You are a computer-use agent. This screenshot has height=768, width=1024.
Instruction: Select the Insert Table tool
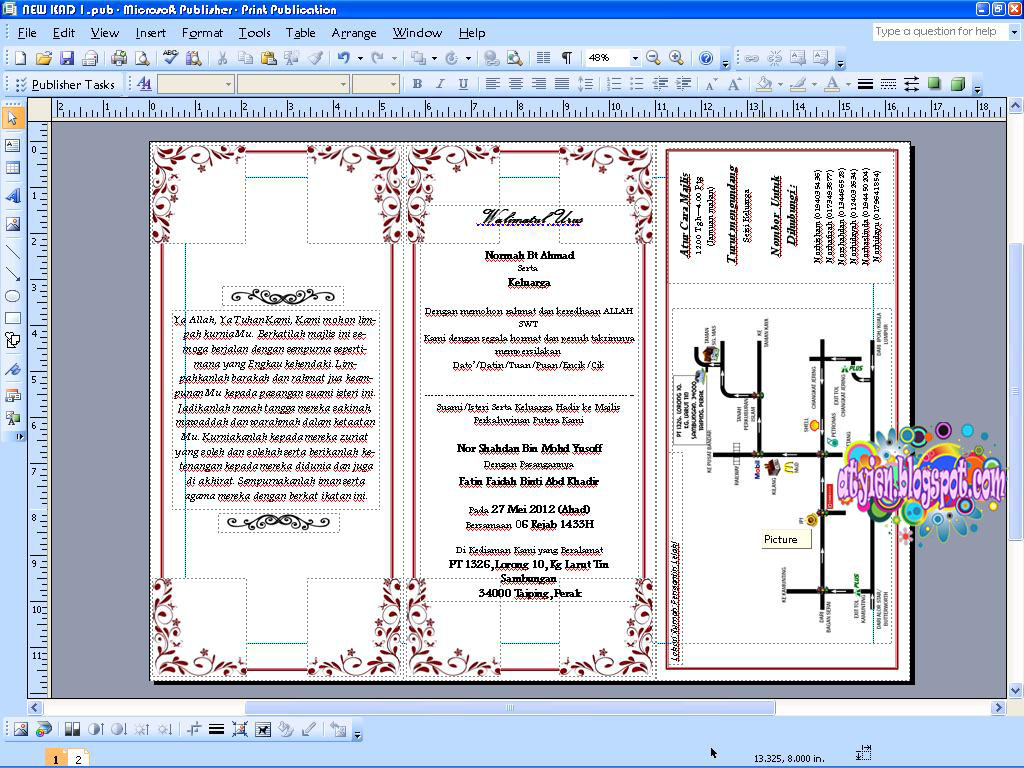point(12,168)
